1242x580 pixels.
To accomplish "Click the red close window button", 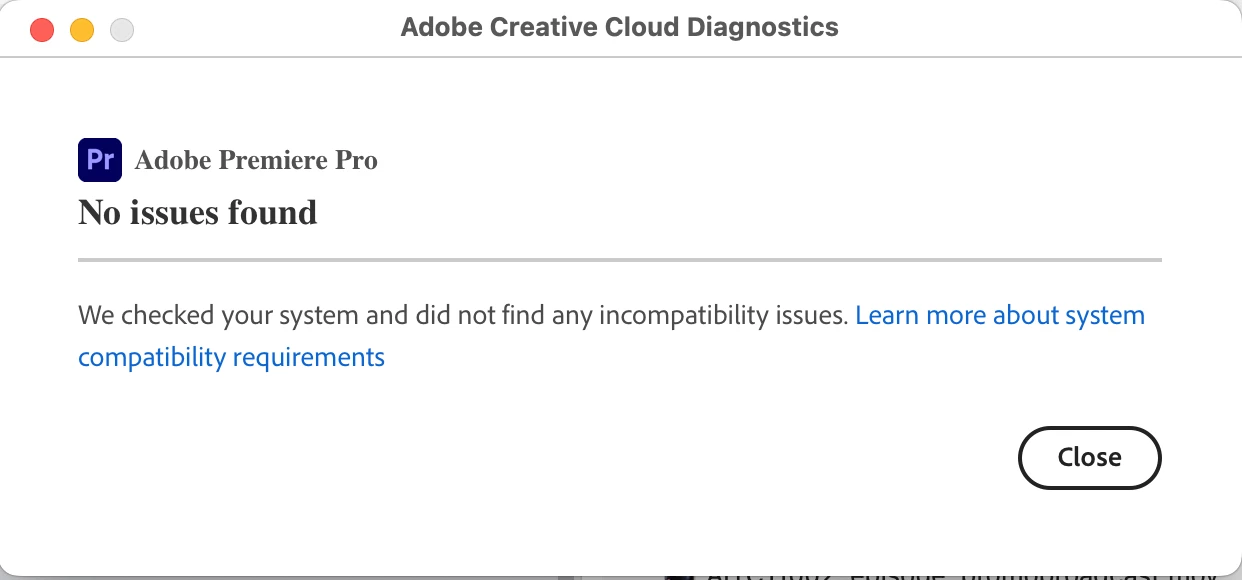I will point(42,29).
